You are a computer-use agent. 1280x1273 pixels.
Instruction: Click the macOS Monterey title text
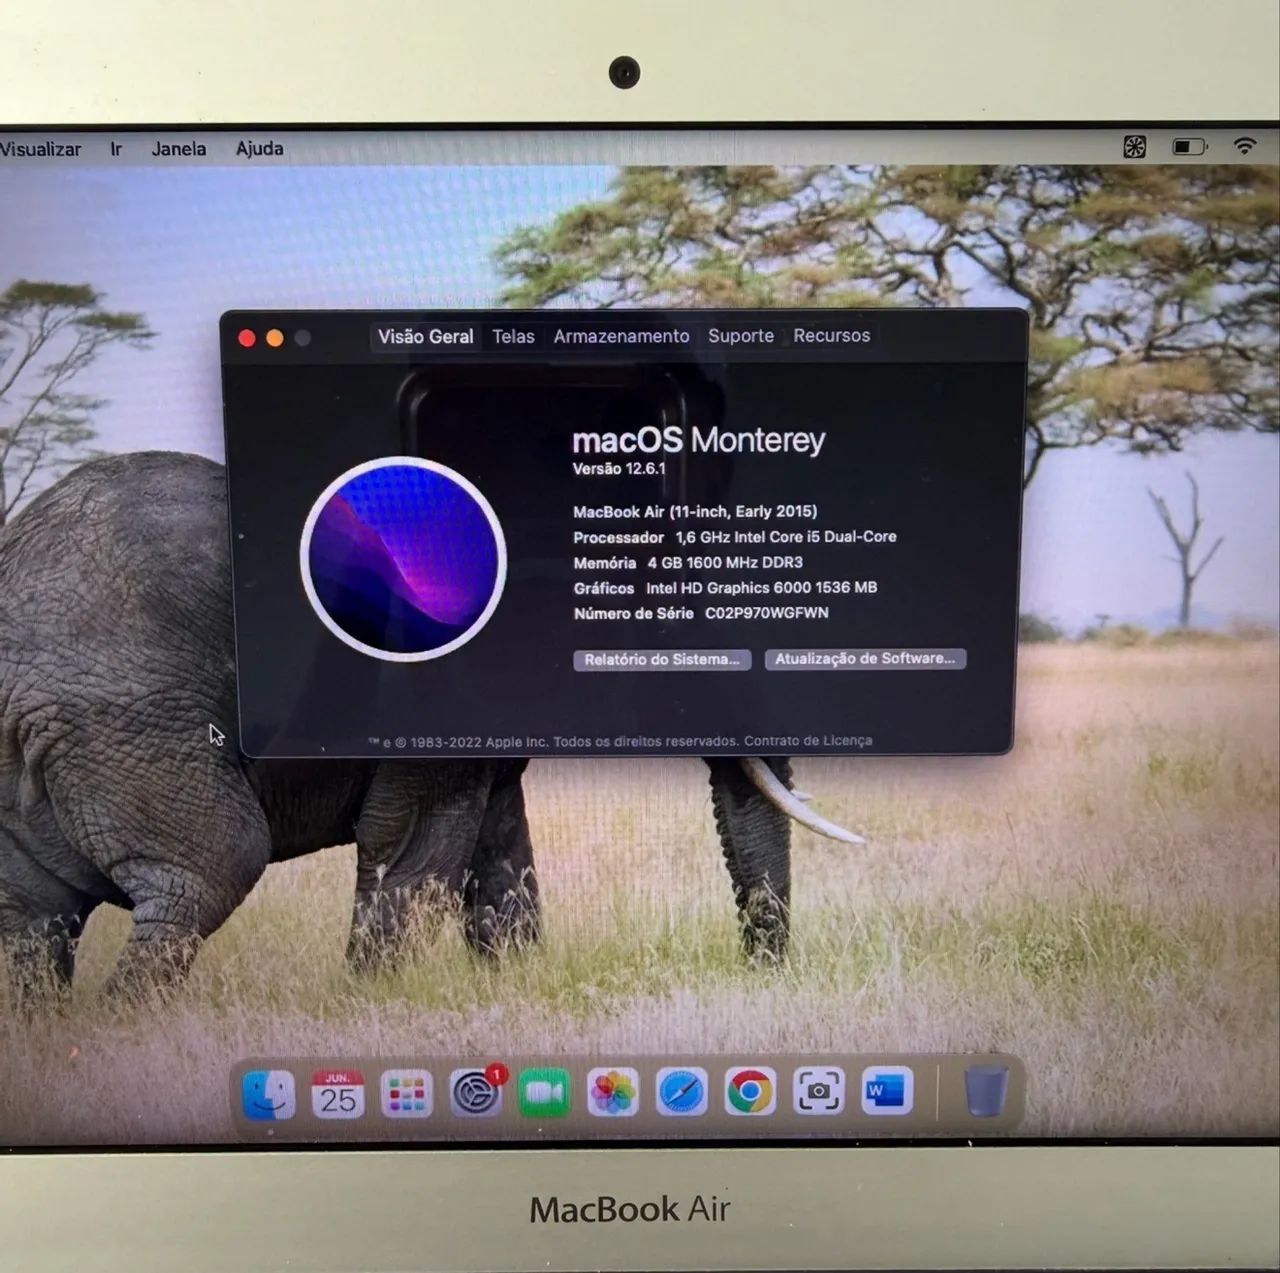point(699,440)
